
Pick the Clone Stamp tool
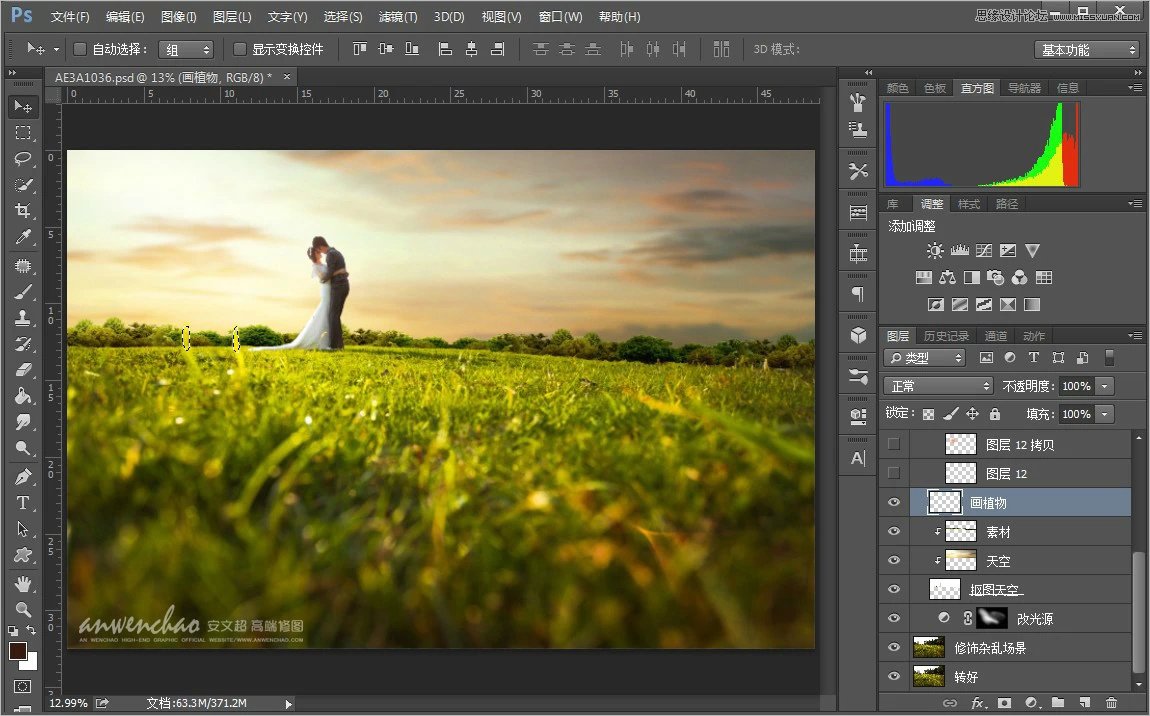22,316
